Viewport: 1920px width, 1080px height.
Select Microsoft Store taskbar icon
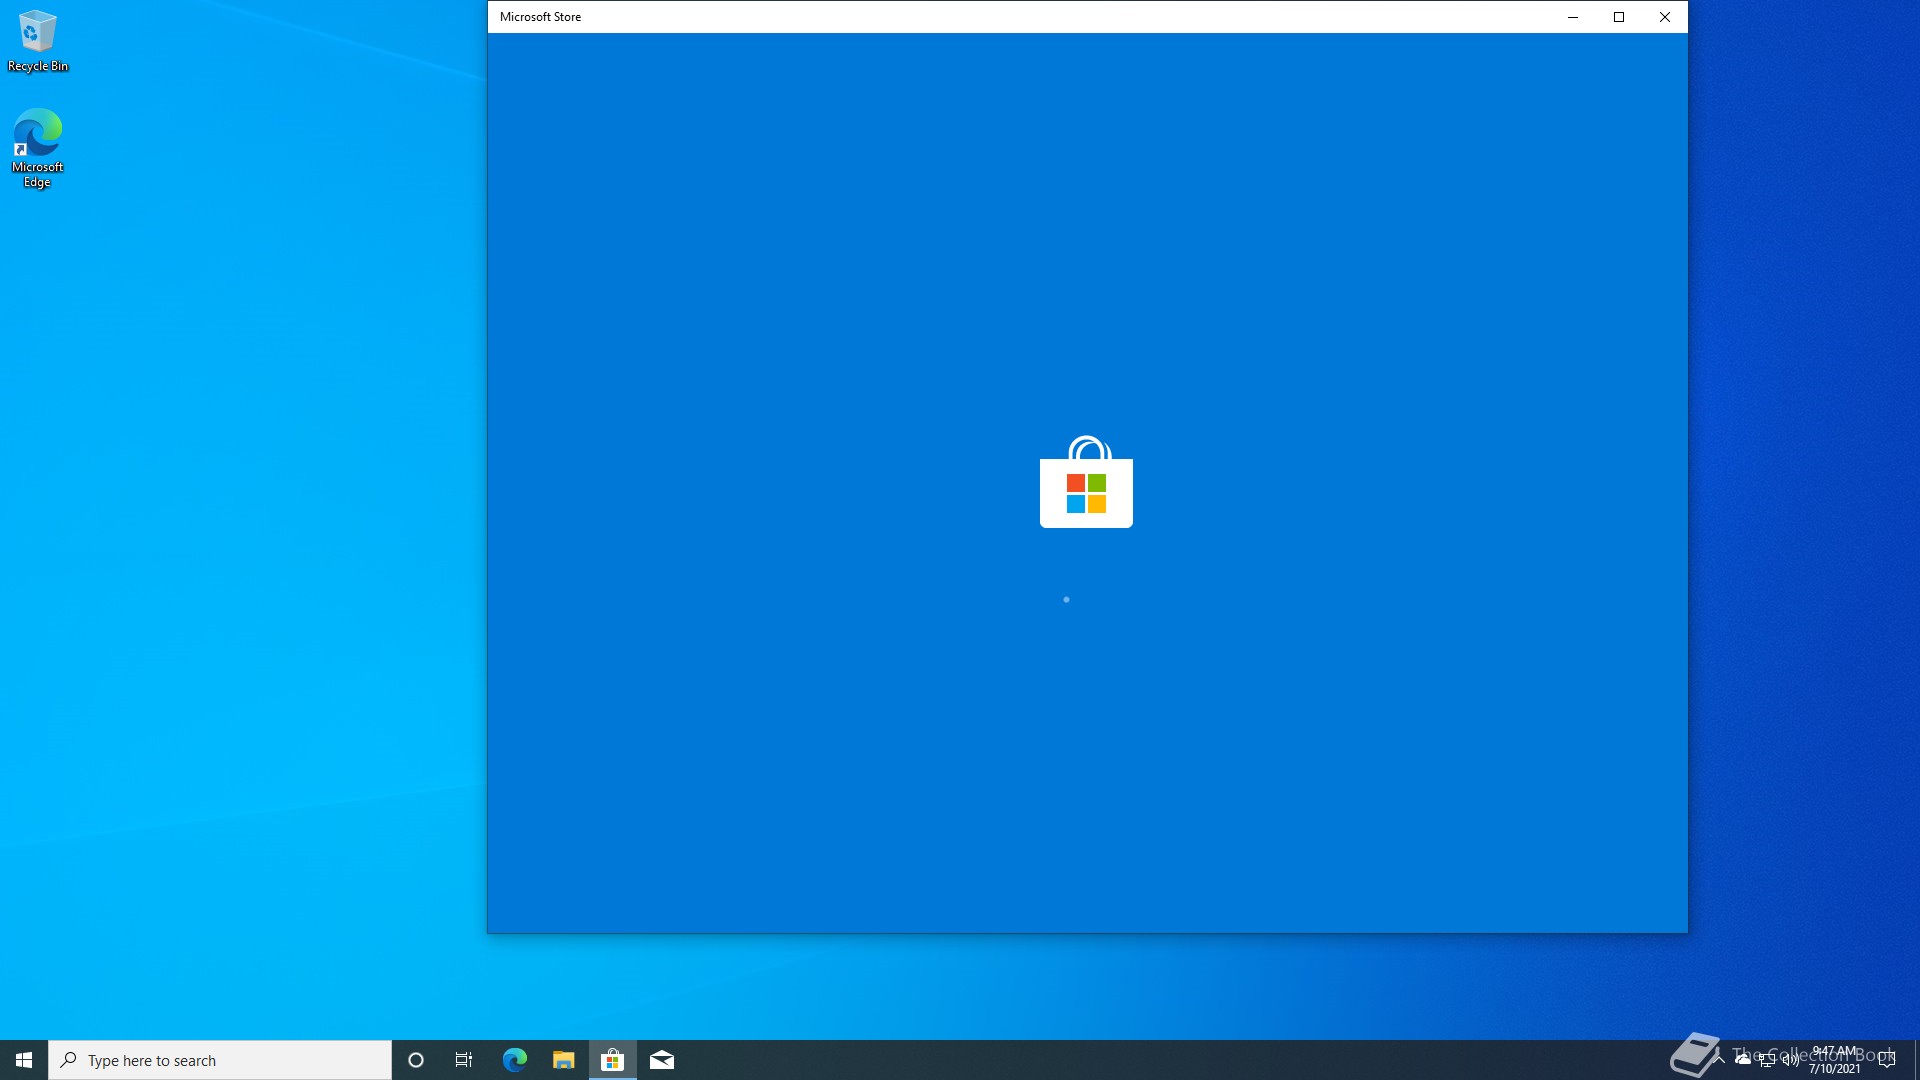(x=613, y=1060)
